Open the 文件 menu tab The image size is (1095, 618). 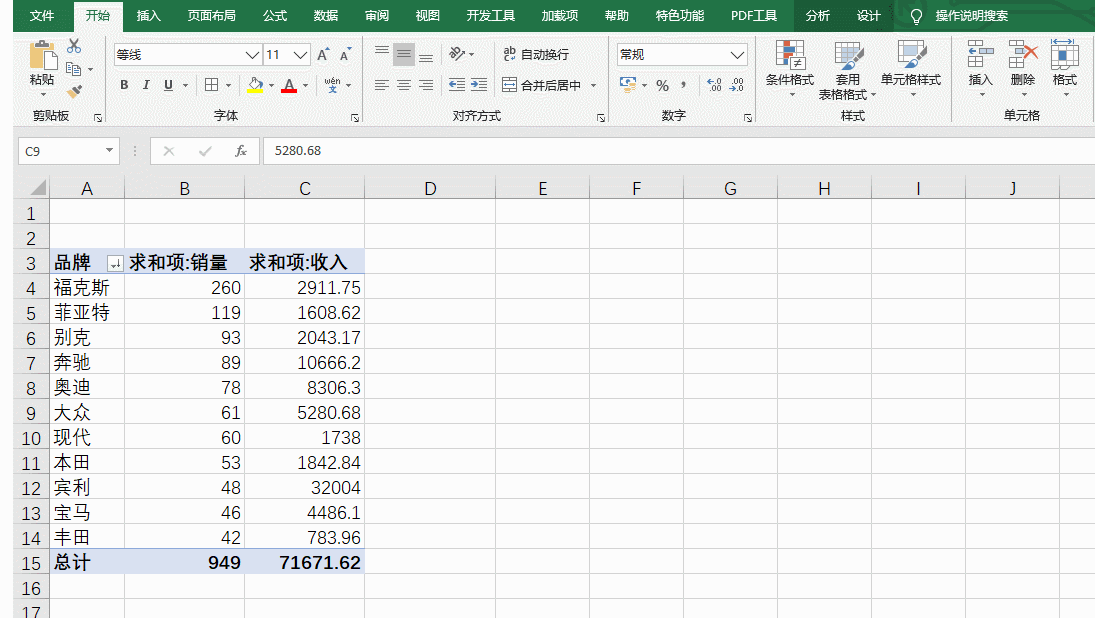coord(42,15)
